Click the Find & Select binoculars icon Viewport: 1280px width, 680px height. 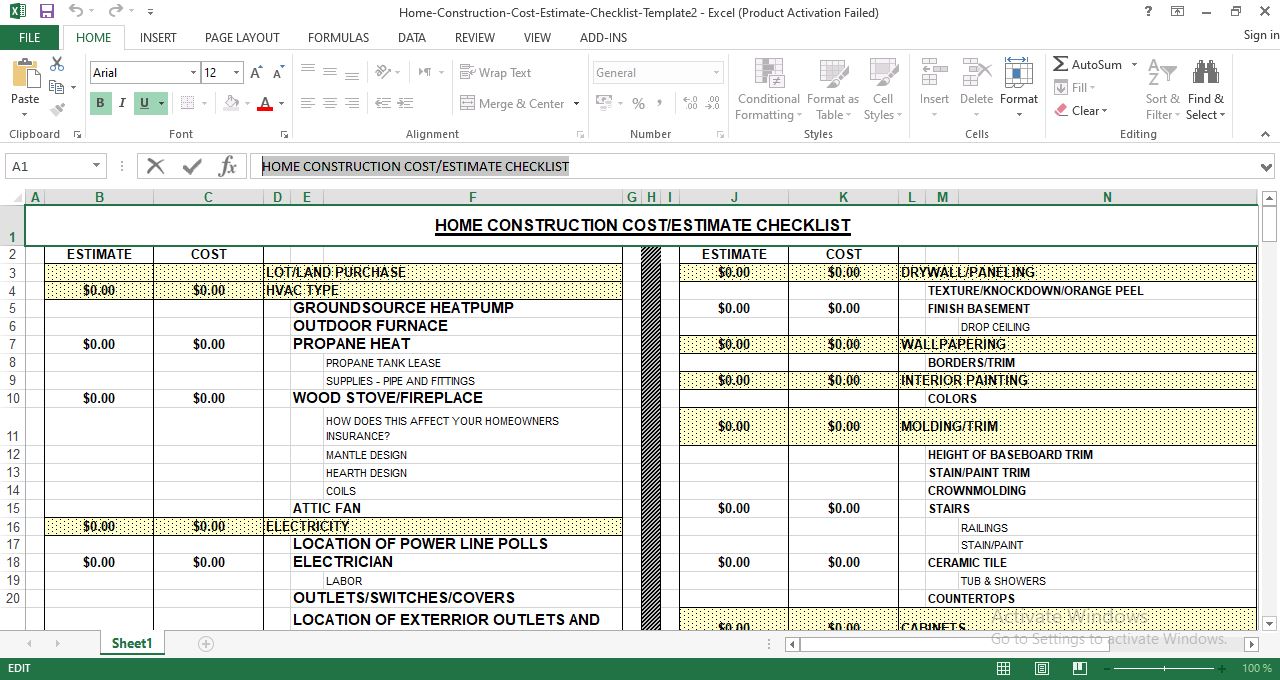[1205, 75]
